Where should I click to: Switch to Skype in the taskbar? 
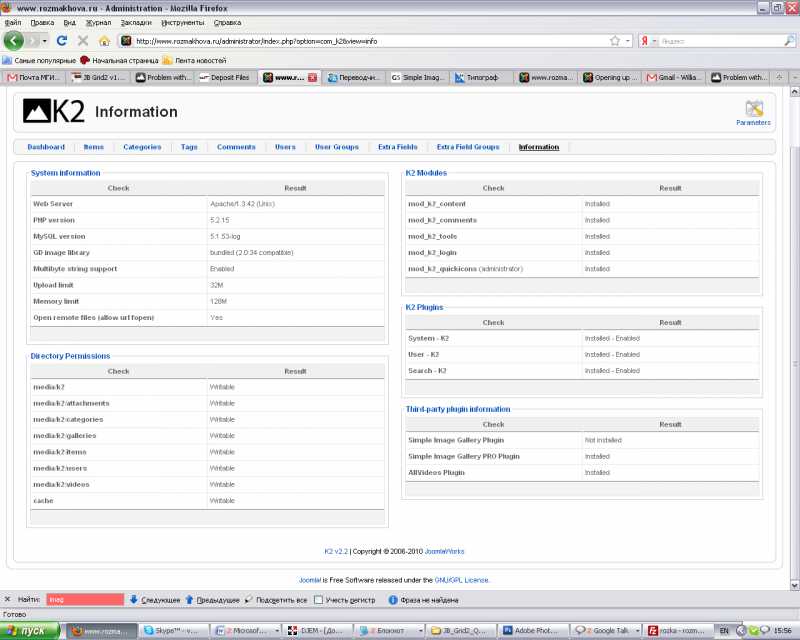175,631
